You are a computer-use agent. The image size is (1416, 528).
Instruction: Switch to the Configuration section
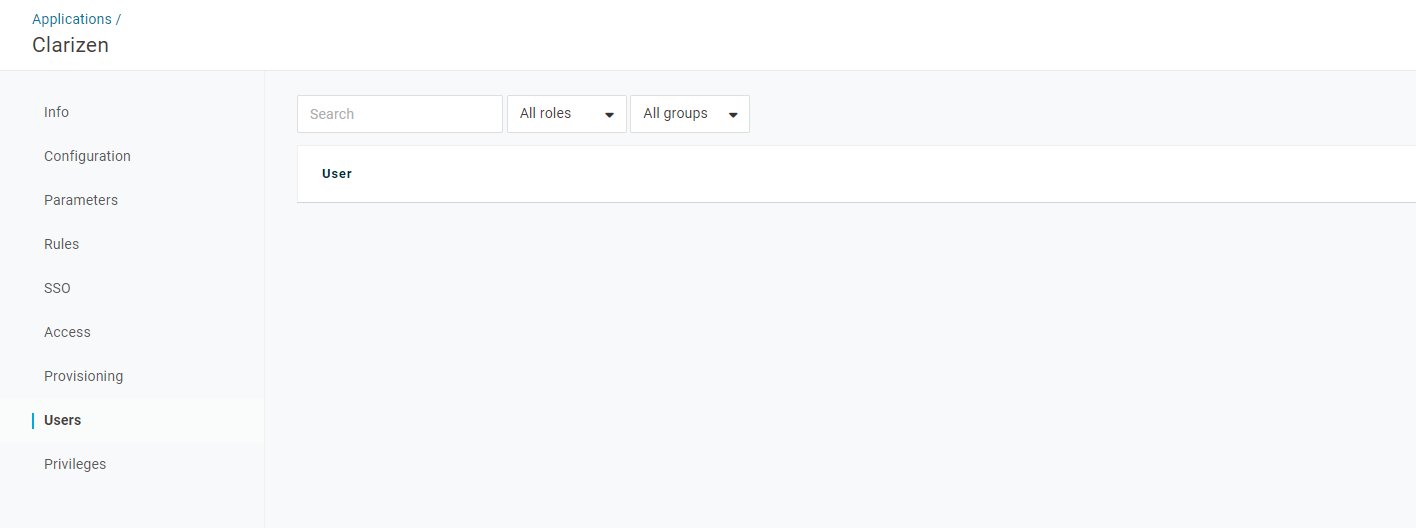pos(87,156)
